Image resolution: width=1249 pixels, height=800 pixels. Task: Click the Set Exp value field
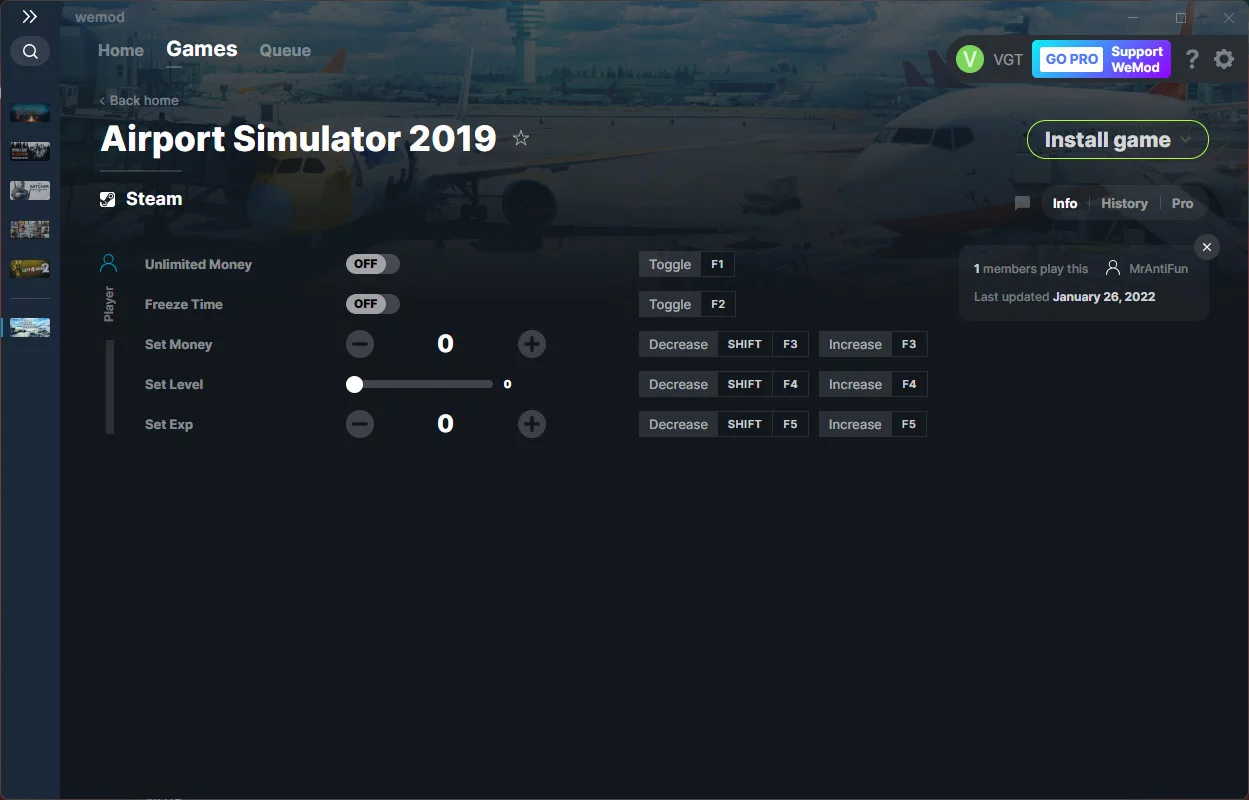(x=446, y=424)
